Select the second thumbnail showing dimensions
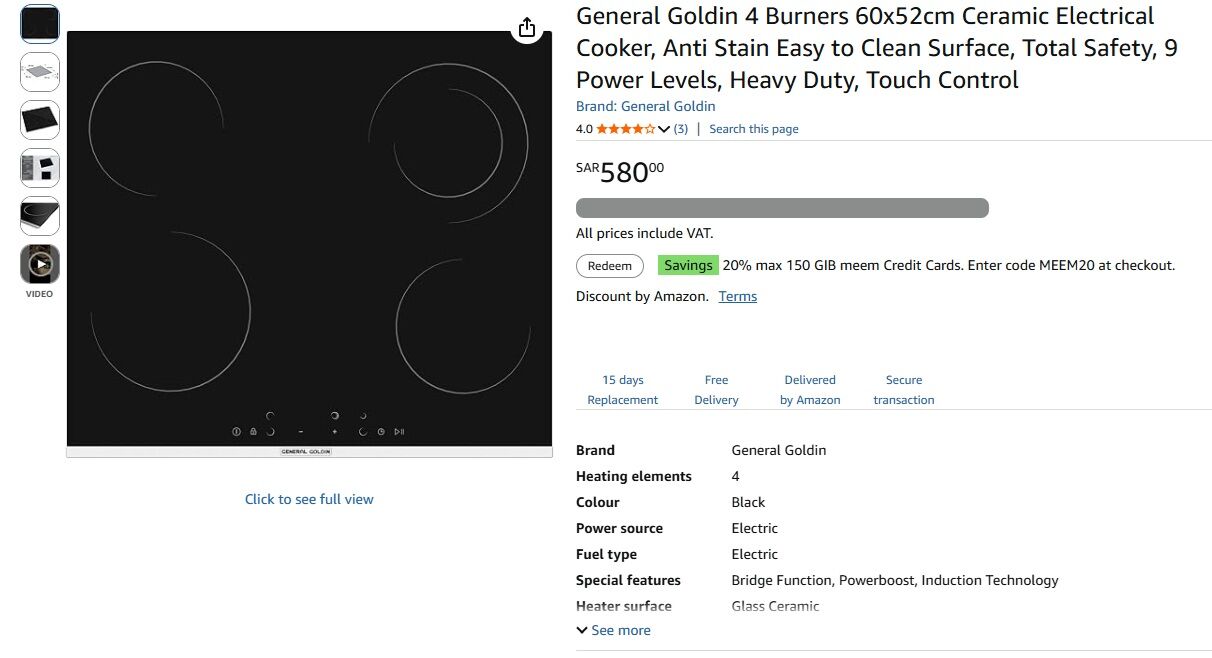This screenshot has height=658, width=1212. coord(40,72)
